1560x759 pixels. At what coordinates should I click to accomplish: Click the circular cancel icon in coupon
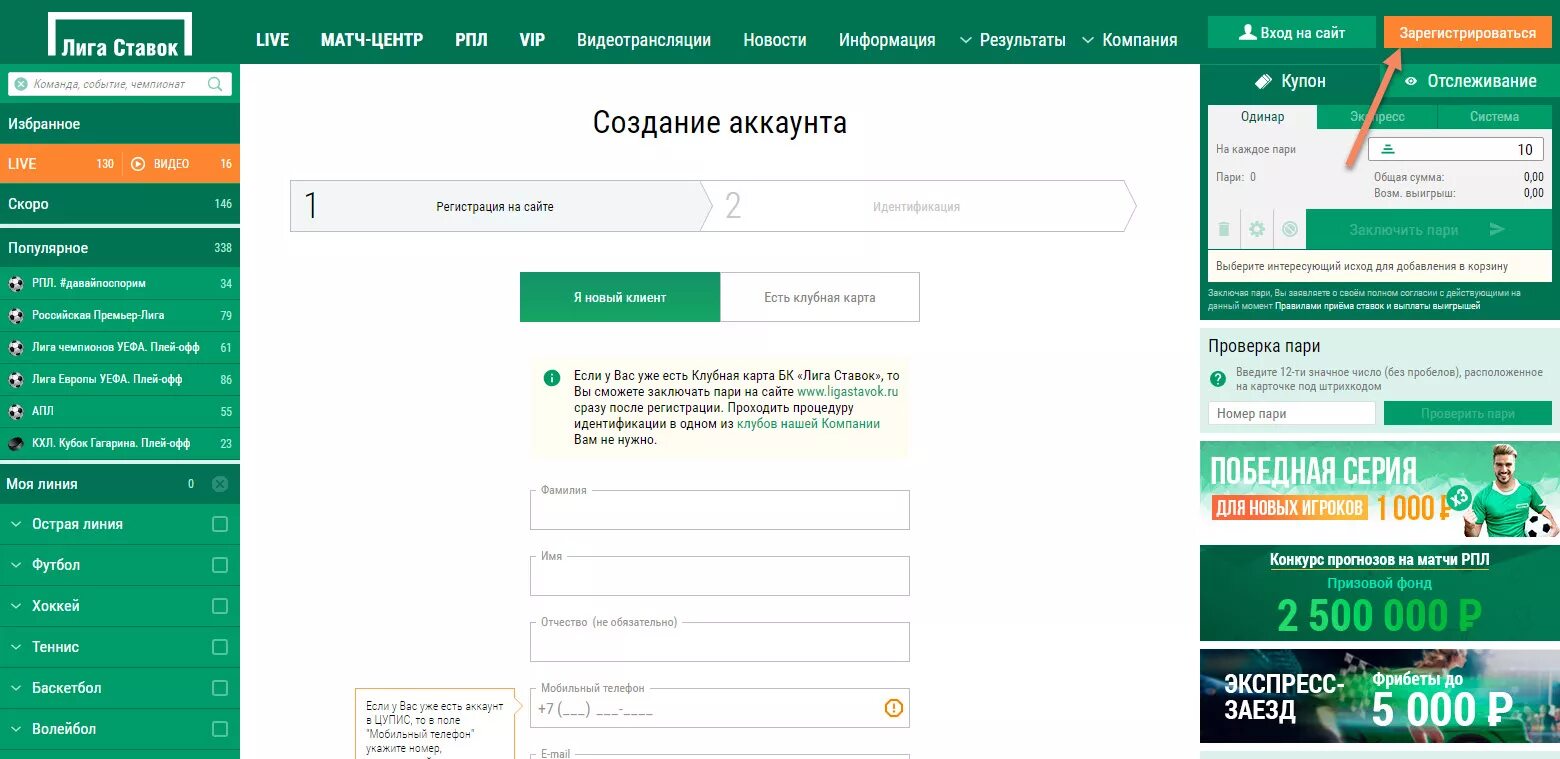point(1290,229)
